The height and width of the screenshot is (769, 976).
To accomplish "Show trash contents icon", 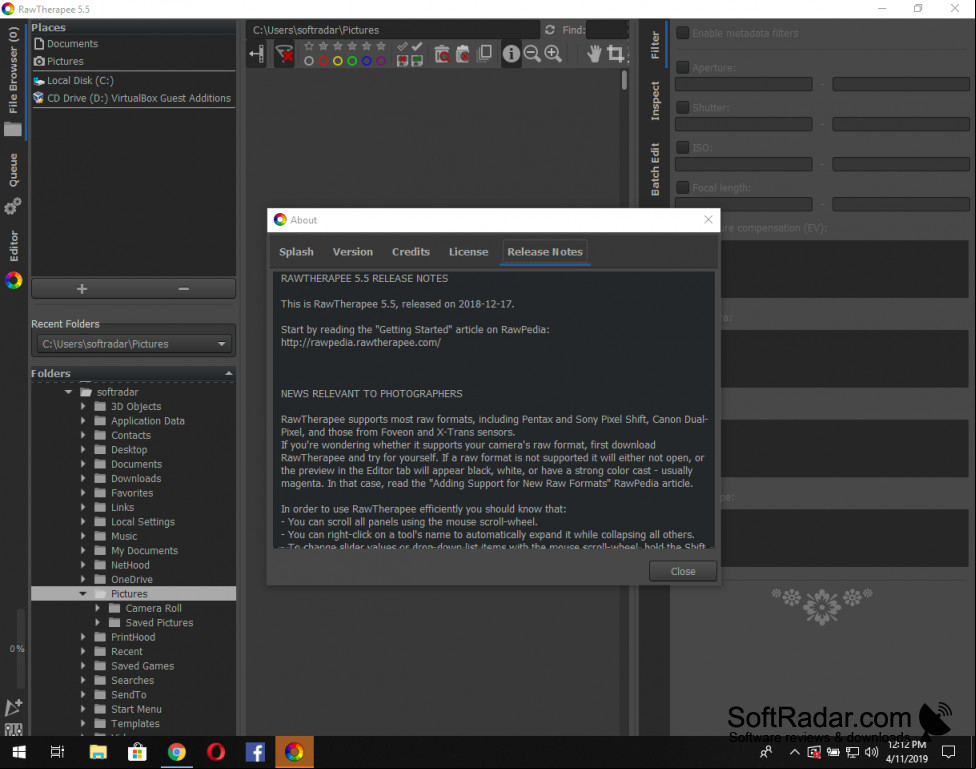I will click(442, 54).
